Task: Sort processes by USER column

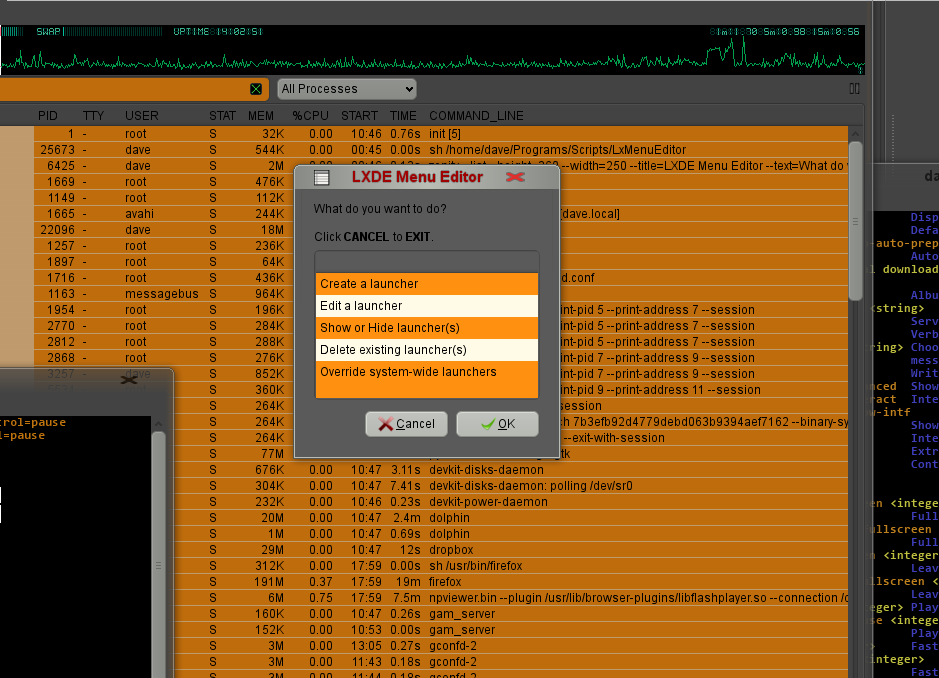Action: tap(142, 116)
